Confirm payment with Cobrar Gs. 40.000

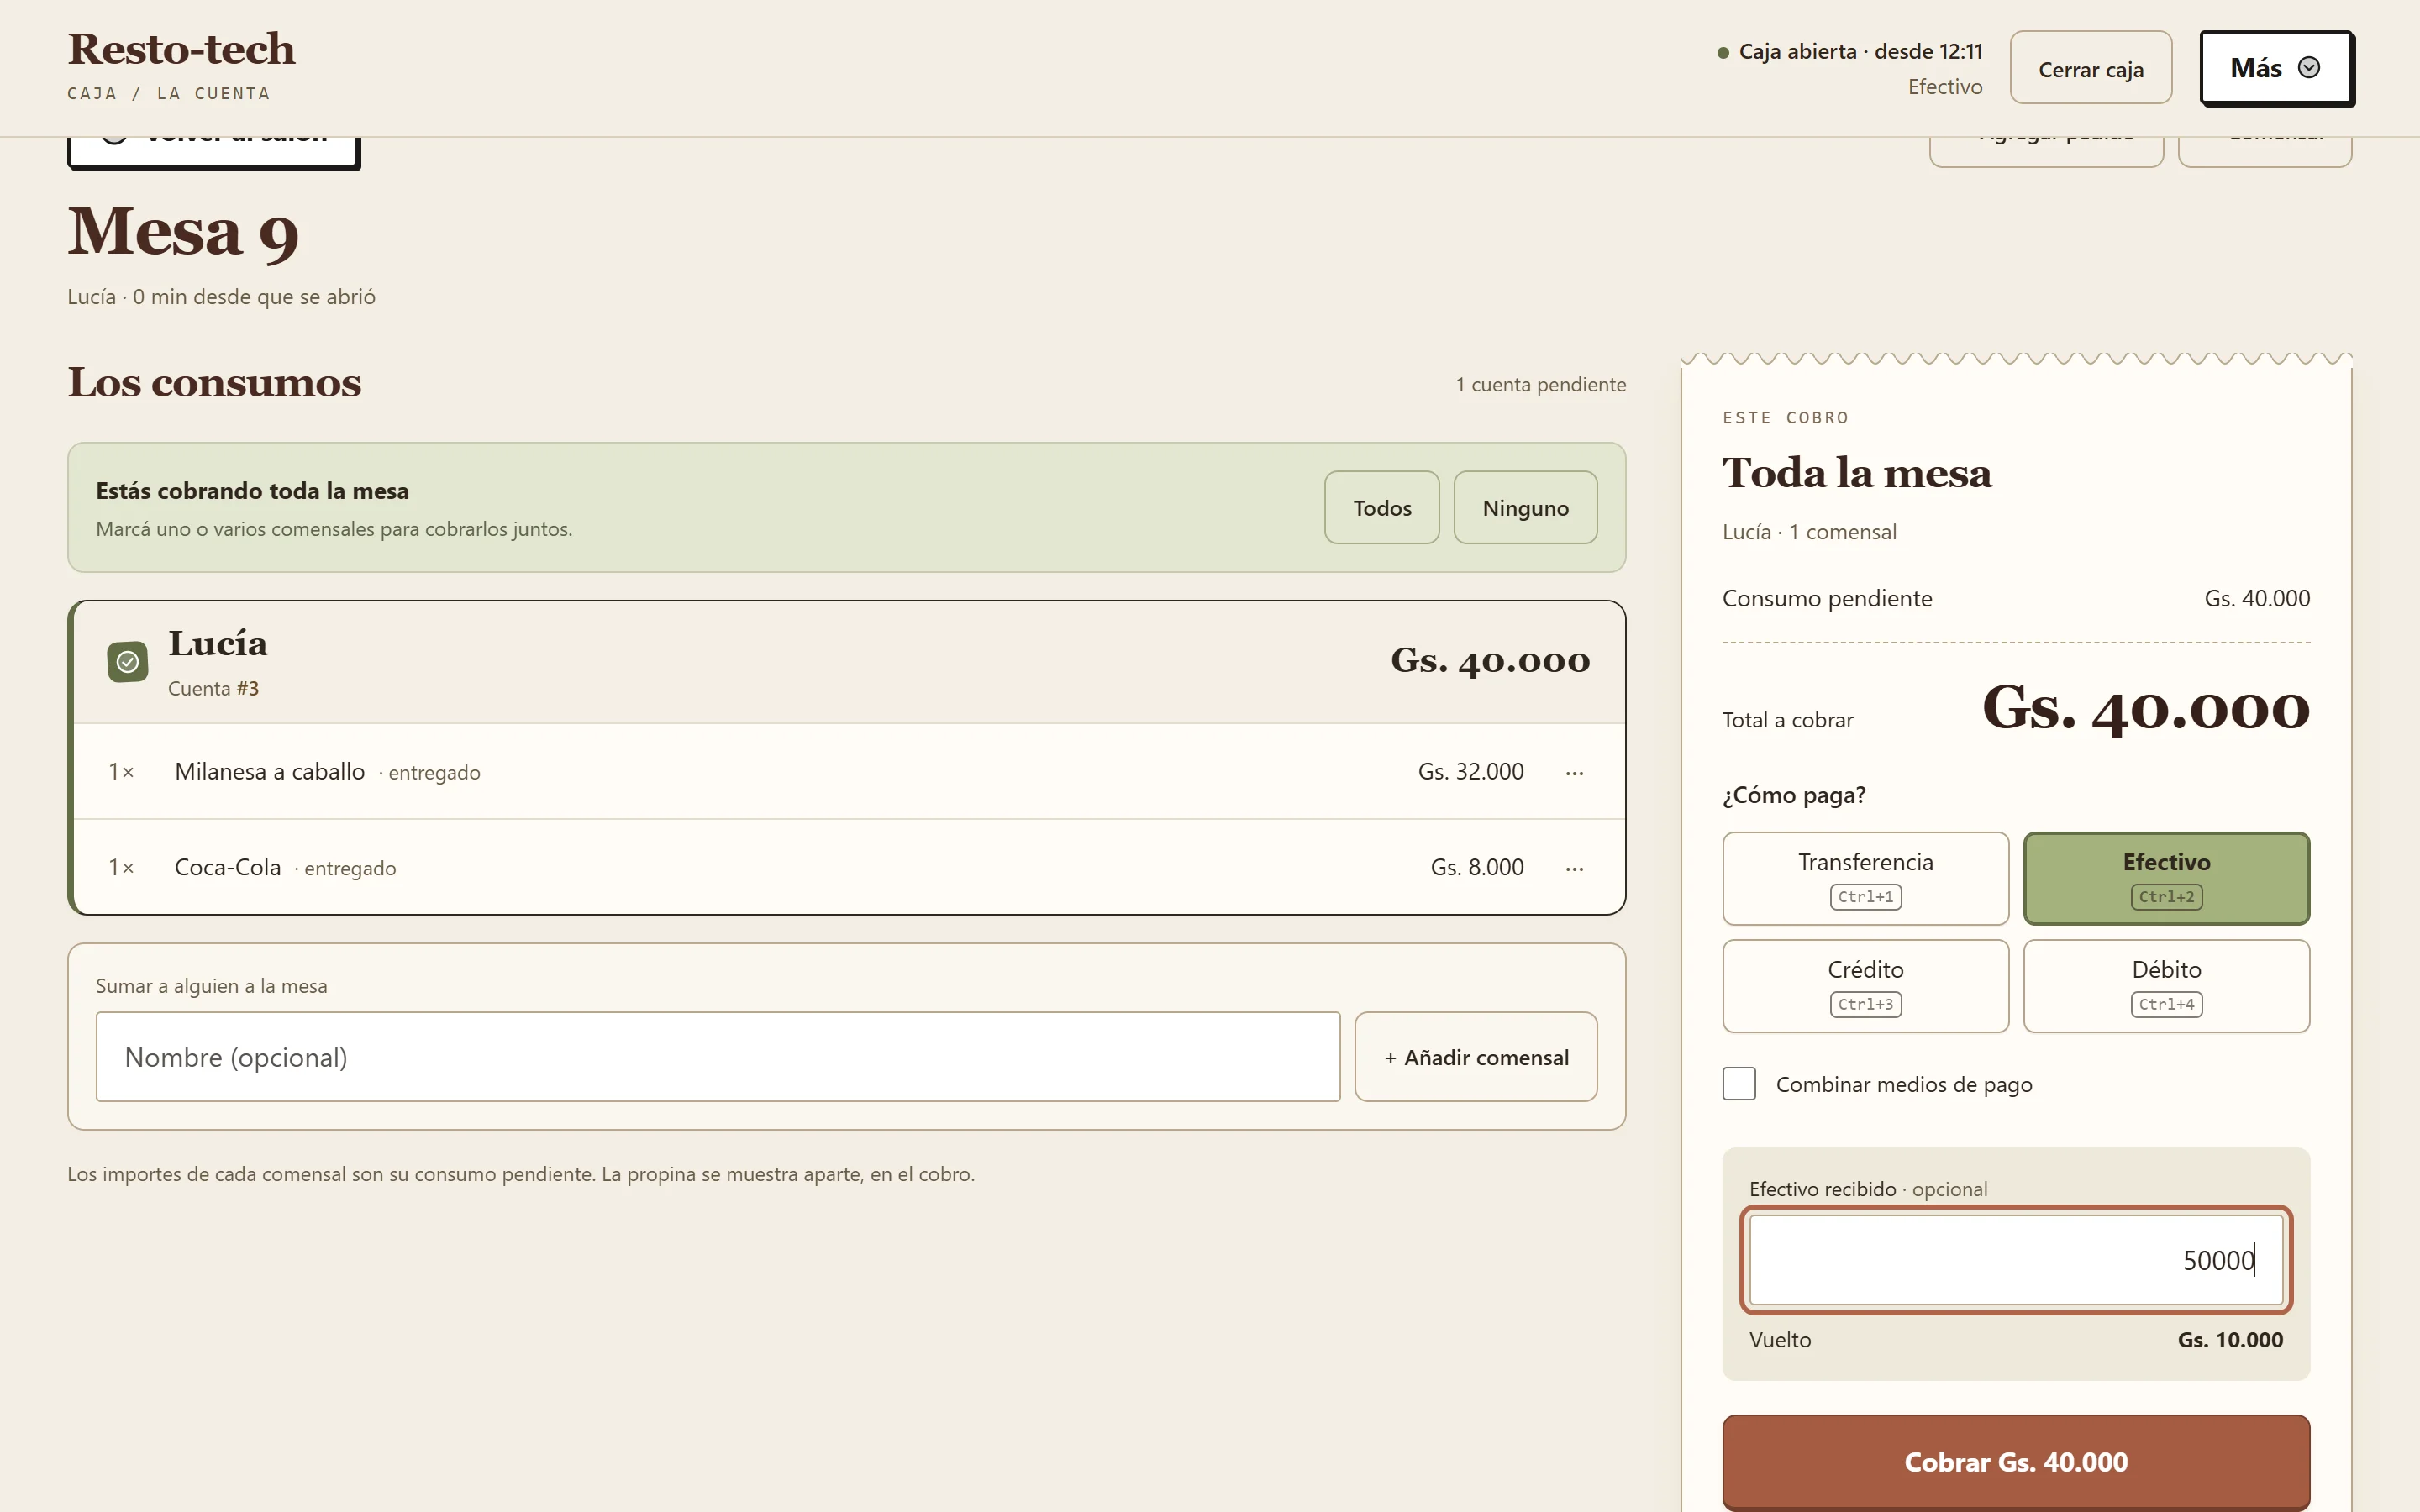2016,1462
